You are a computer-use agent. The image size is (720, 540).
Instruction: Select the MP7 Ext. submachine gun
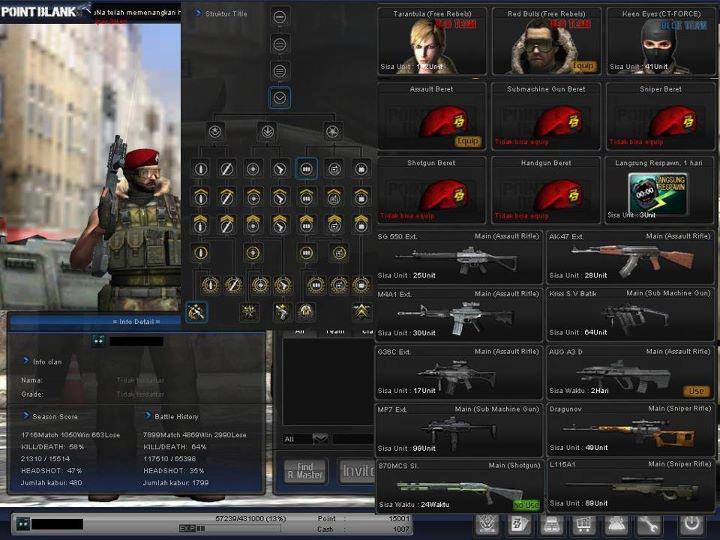click(459, 430)
